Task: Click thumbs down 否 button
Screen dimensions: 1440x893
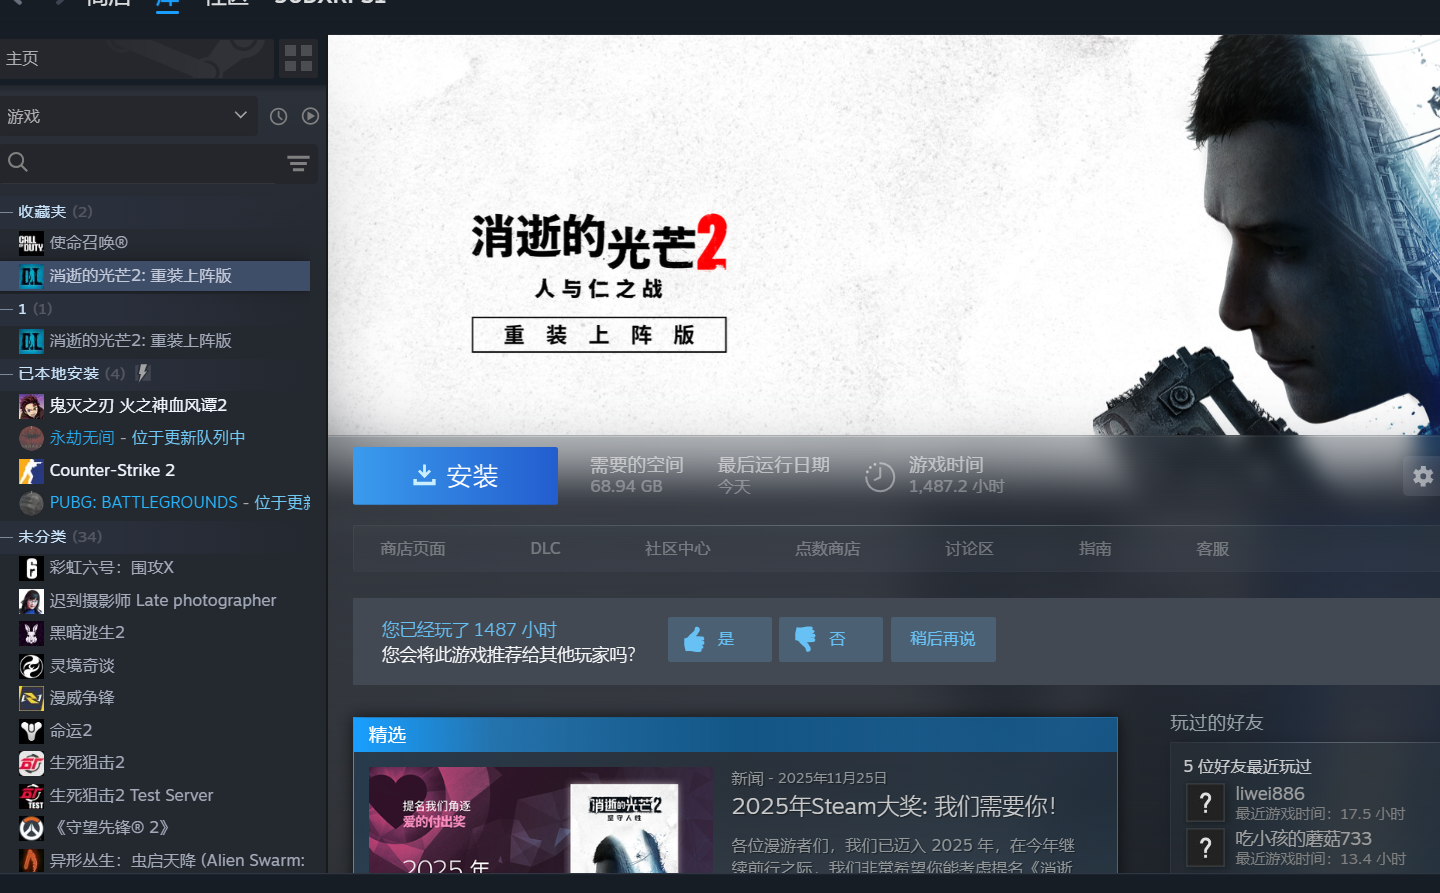Action: pos(830,639)
